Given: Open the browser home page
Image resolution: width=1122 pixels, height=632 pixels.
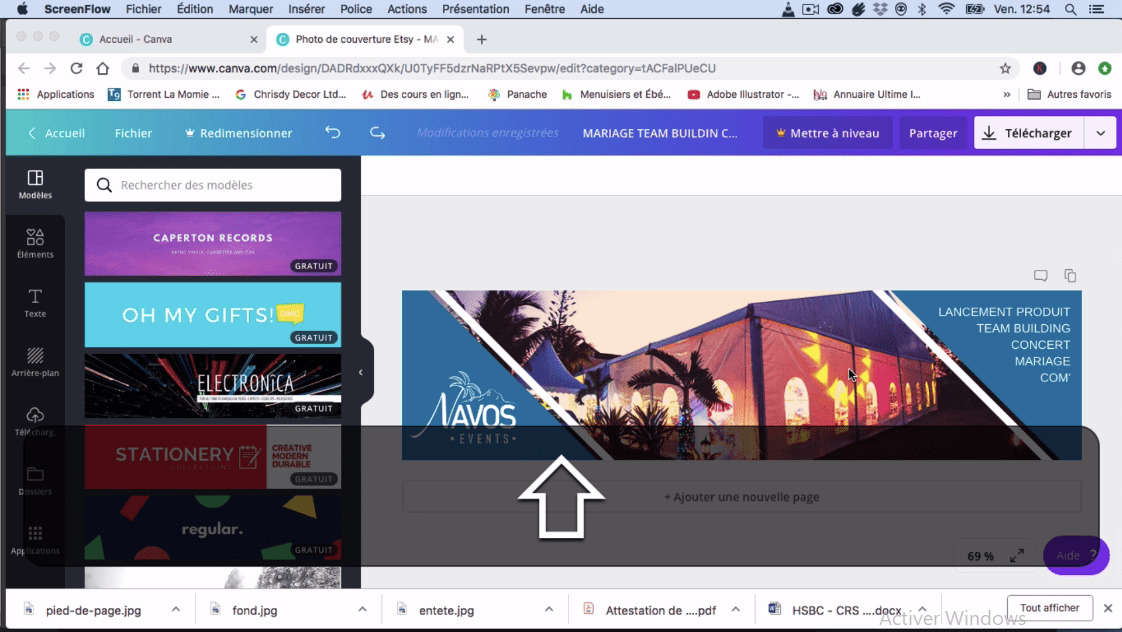Looking at the screenshot, I should (x=103, y=68).
